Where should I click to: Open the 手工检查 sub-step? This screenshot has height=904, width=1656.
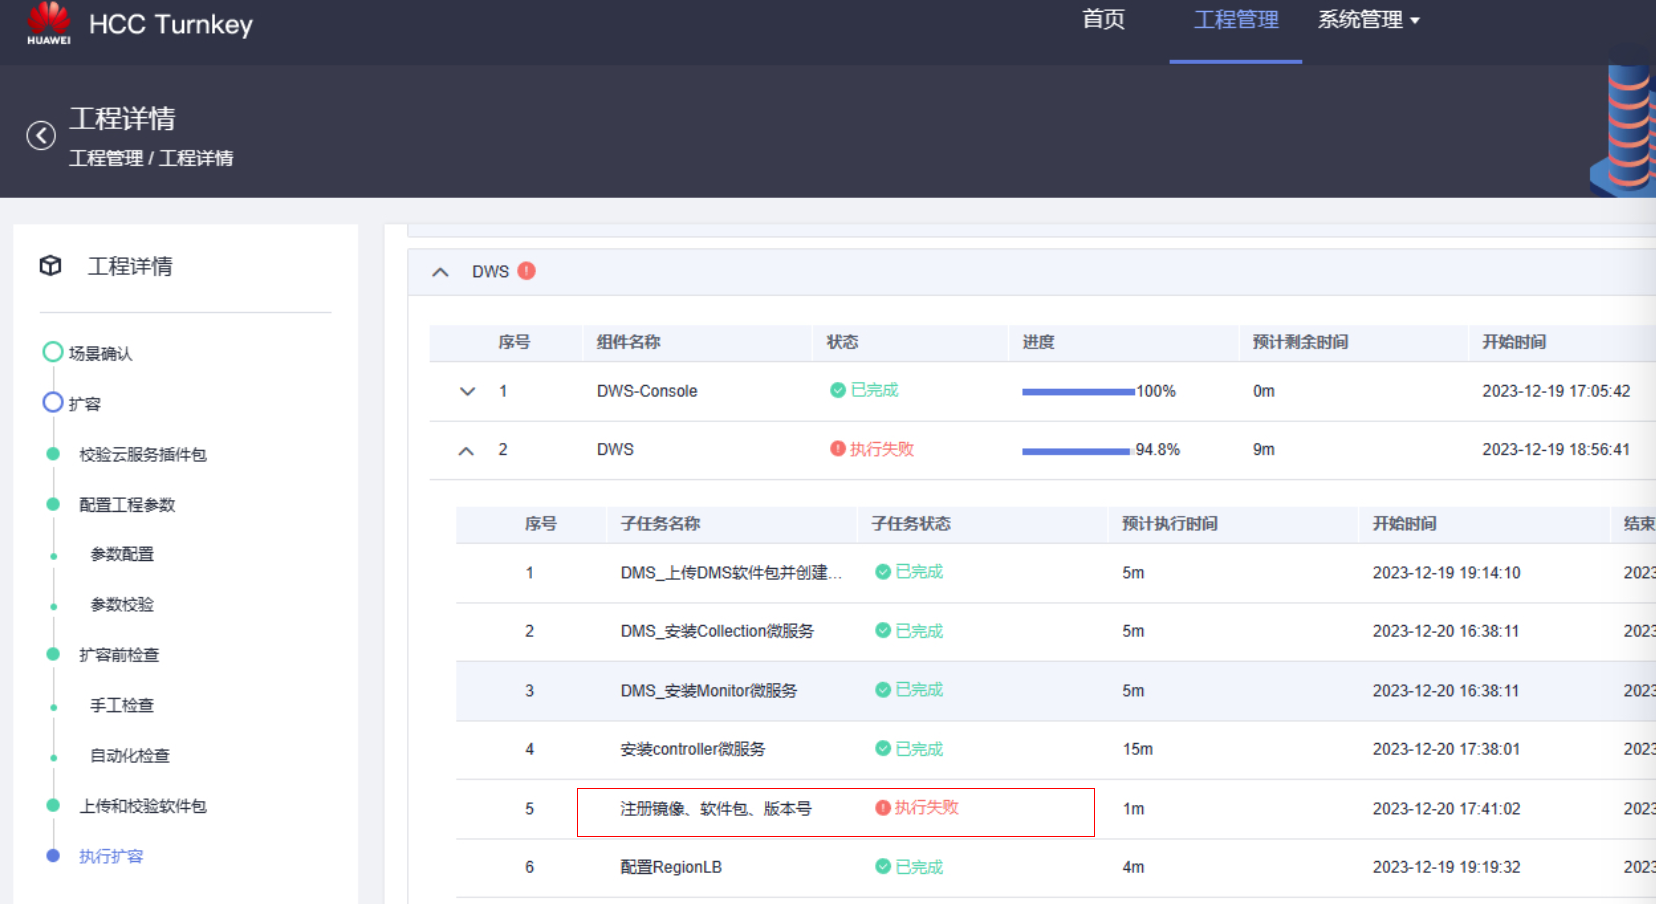pos(122,705)
